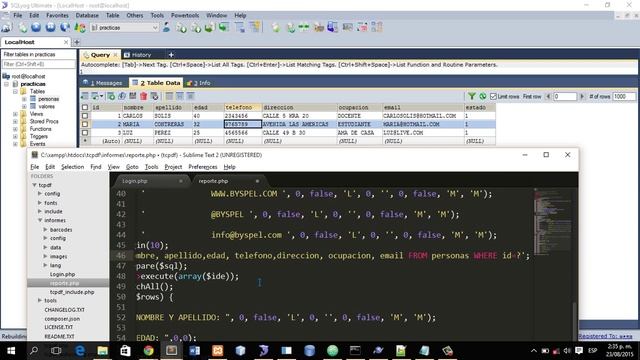Toggle the Limit rows checkbox

click(x=493, y=96)
